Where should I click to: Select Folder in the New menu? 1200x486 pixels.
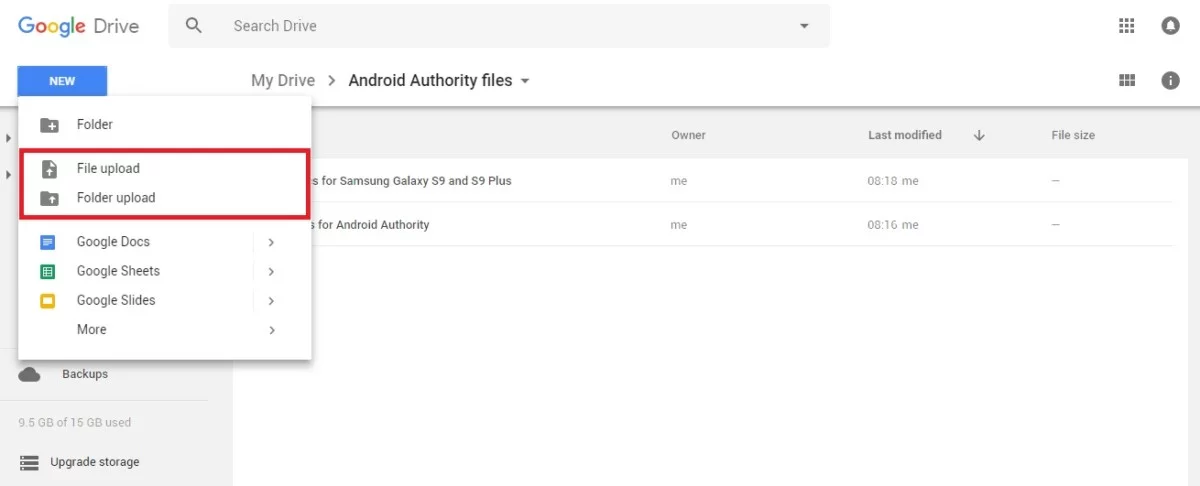click(94, 125)
